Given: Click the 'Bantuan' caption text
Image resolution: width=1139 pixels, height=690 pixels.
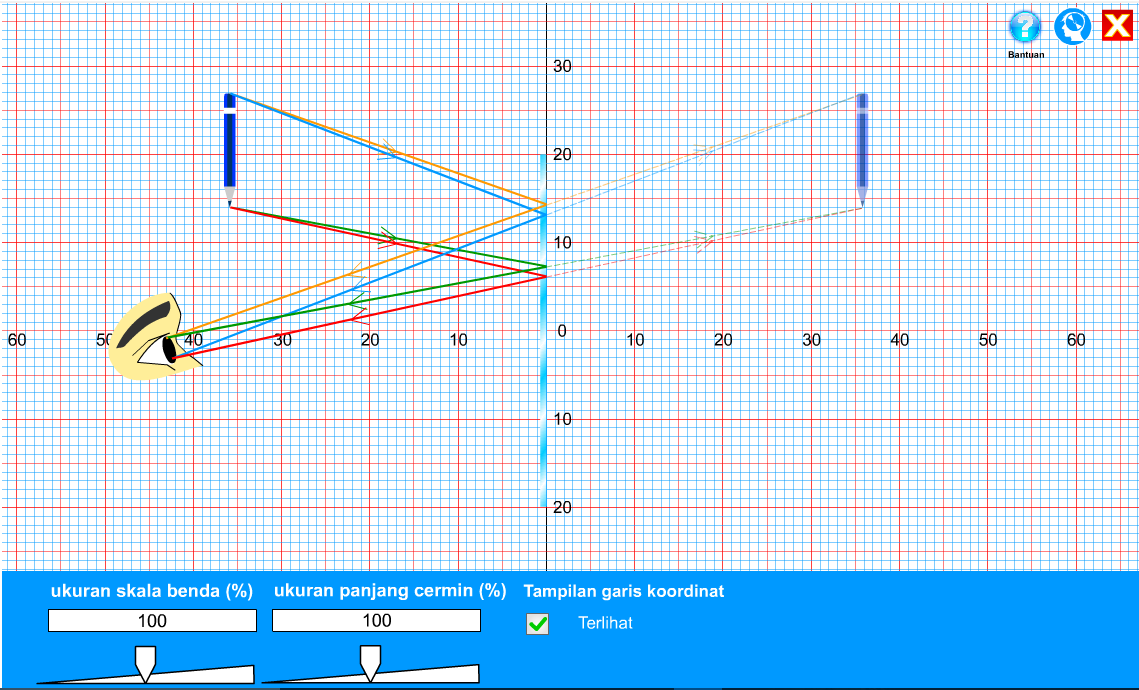Looking at the screenshot, I should pyautogui.click(x=1026, y=54).
